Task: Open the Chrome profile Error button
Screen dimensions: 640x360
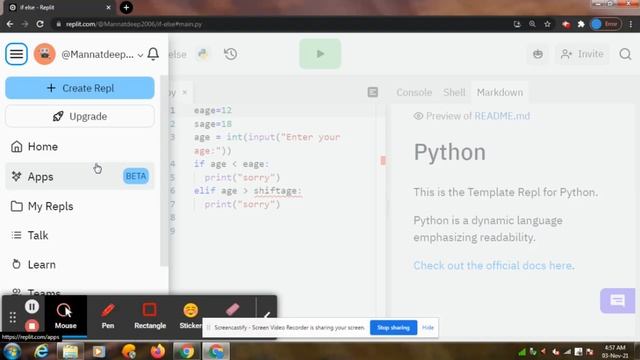Action: pyautogui.click(x=606, y=24)
